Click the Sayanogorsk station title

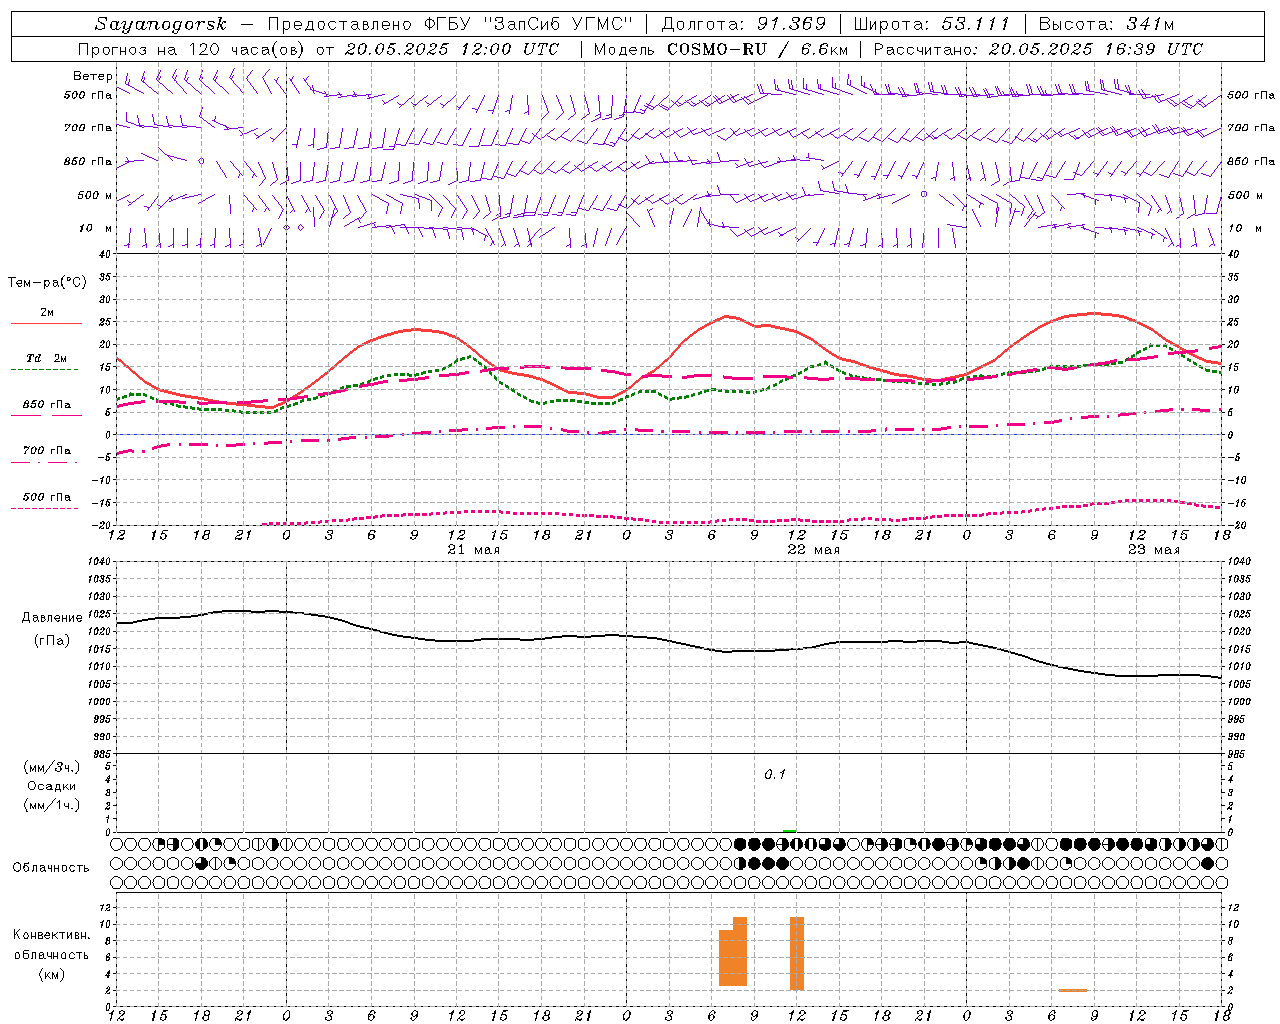coord(161,24)
